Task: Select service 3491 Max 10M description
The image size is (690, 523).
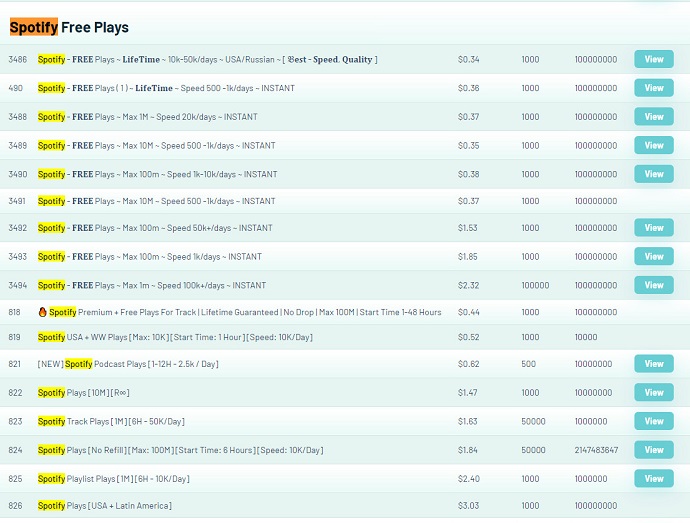Action: pos(156,201)
